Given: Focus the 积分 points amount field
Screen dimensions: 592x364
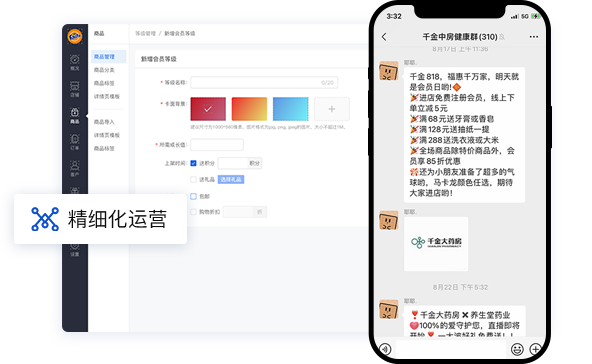Looking at the screenshot, I should [233, 163].
